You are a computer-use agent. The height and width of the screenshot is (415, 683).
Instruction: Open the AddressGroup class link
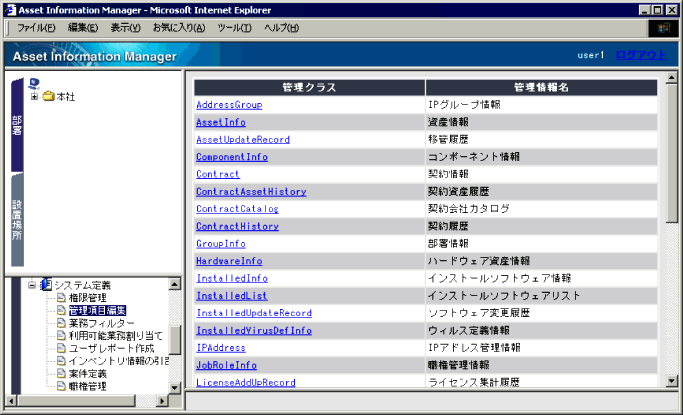point(229,105)
